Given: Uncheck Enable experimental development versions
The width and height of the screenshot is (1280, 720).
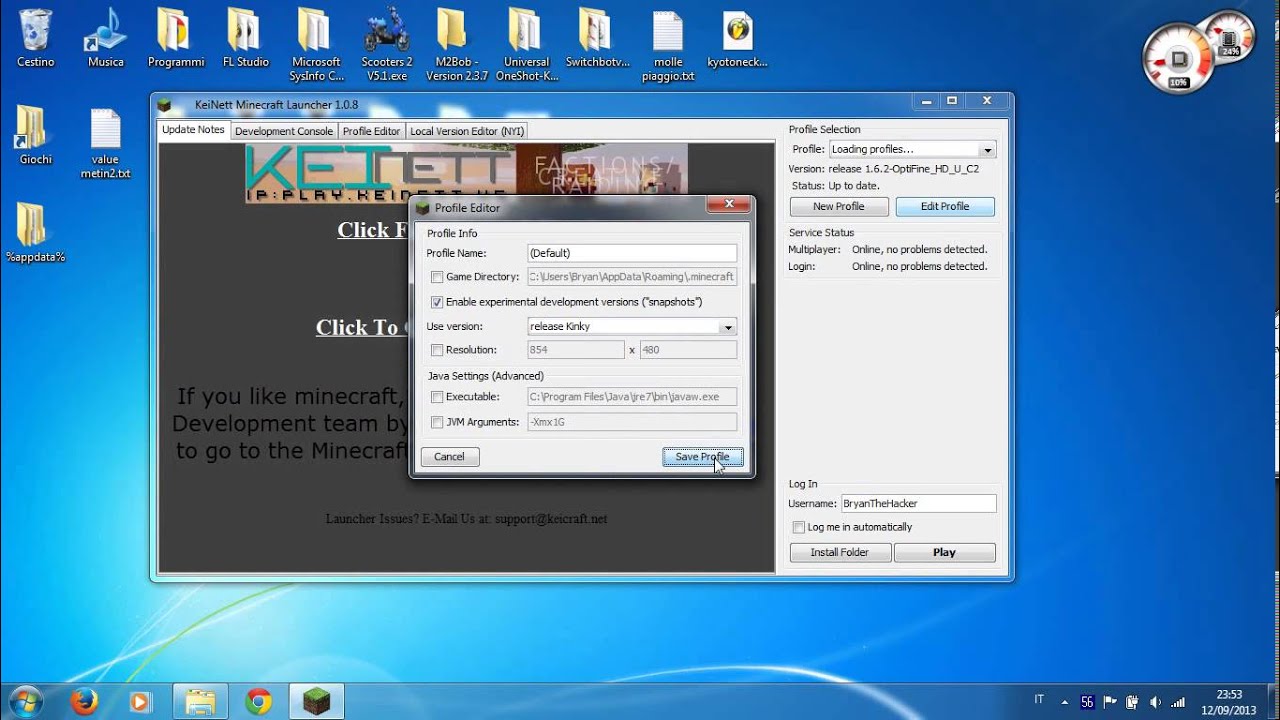Looking at the screenshot, I should tap(437, 302).
